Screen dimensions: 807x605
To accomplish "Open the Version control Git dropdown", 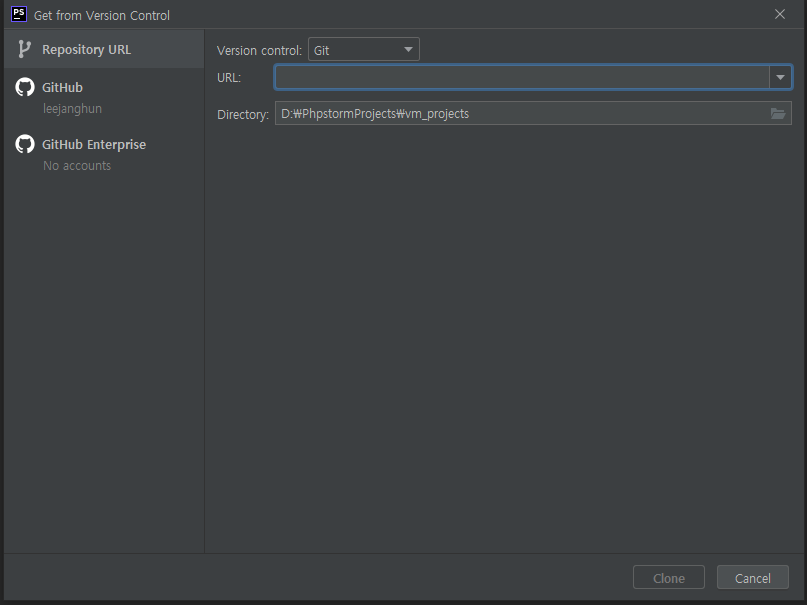I will pos(363,50).
